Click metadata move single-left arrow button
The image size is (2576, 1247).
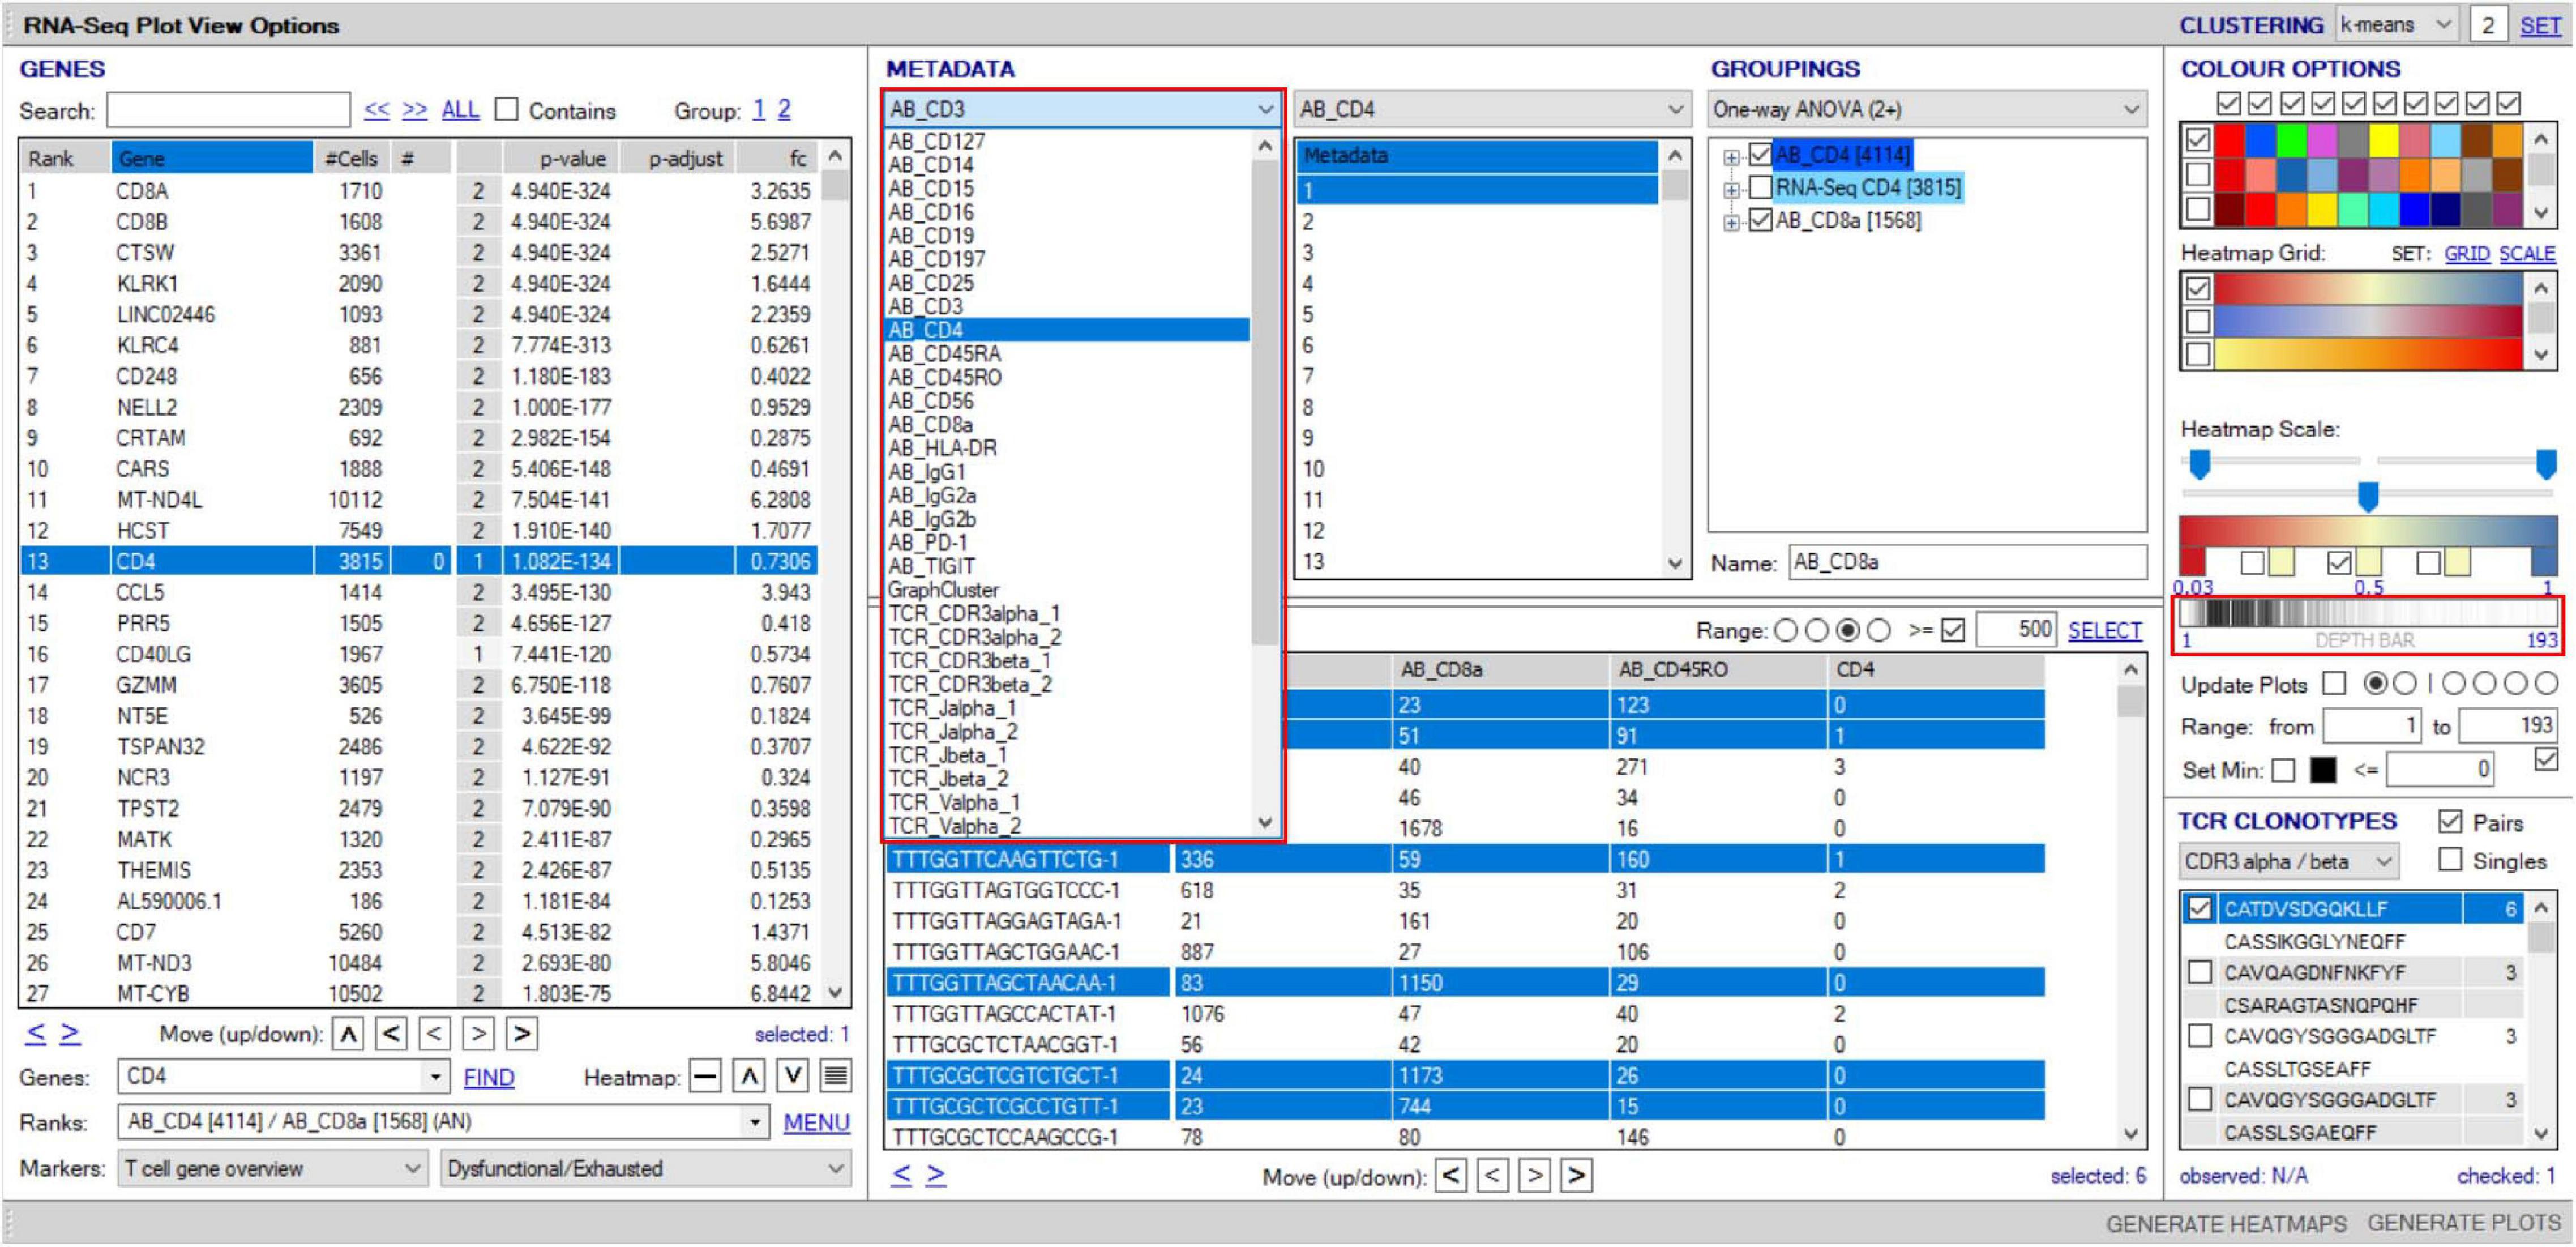tap(1492, 1176)
